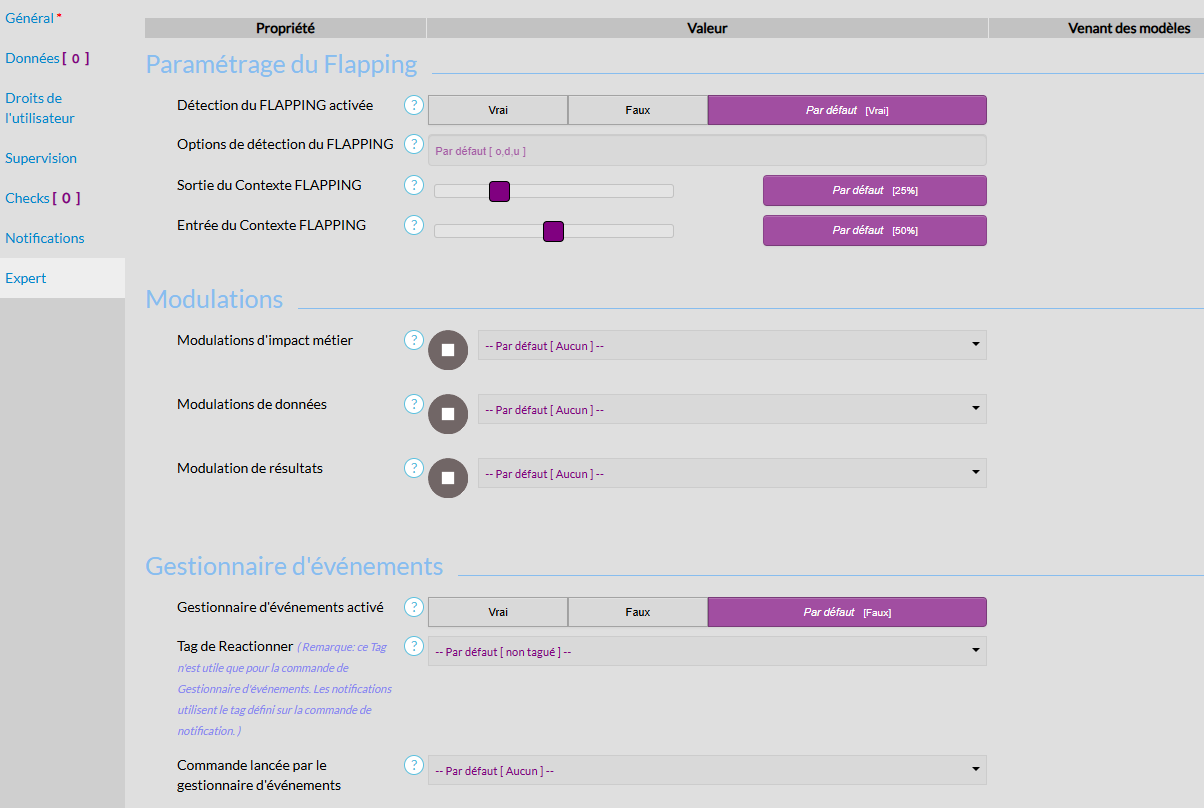The height and width of the screenshot is (808, 1204).
Task: Reset Sortie du Contexte to Par défaut 25%
Action: click(x=874, y=190)
